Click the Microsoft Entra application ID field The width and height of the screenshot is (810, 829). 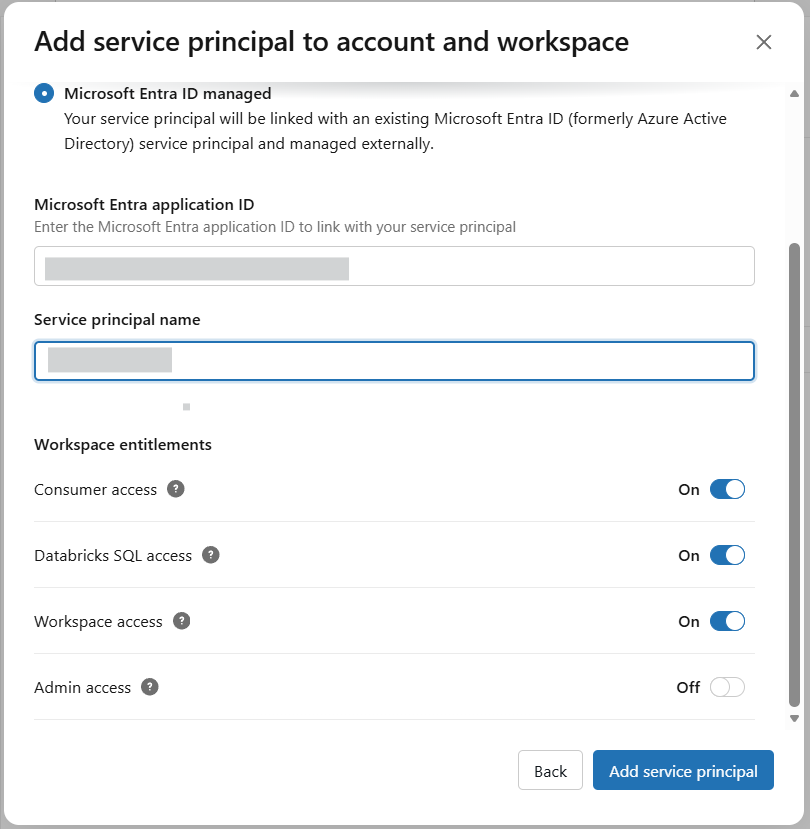click(x=394, y=266)
